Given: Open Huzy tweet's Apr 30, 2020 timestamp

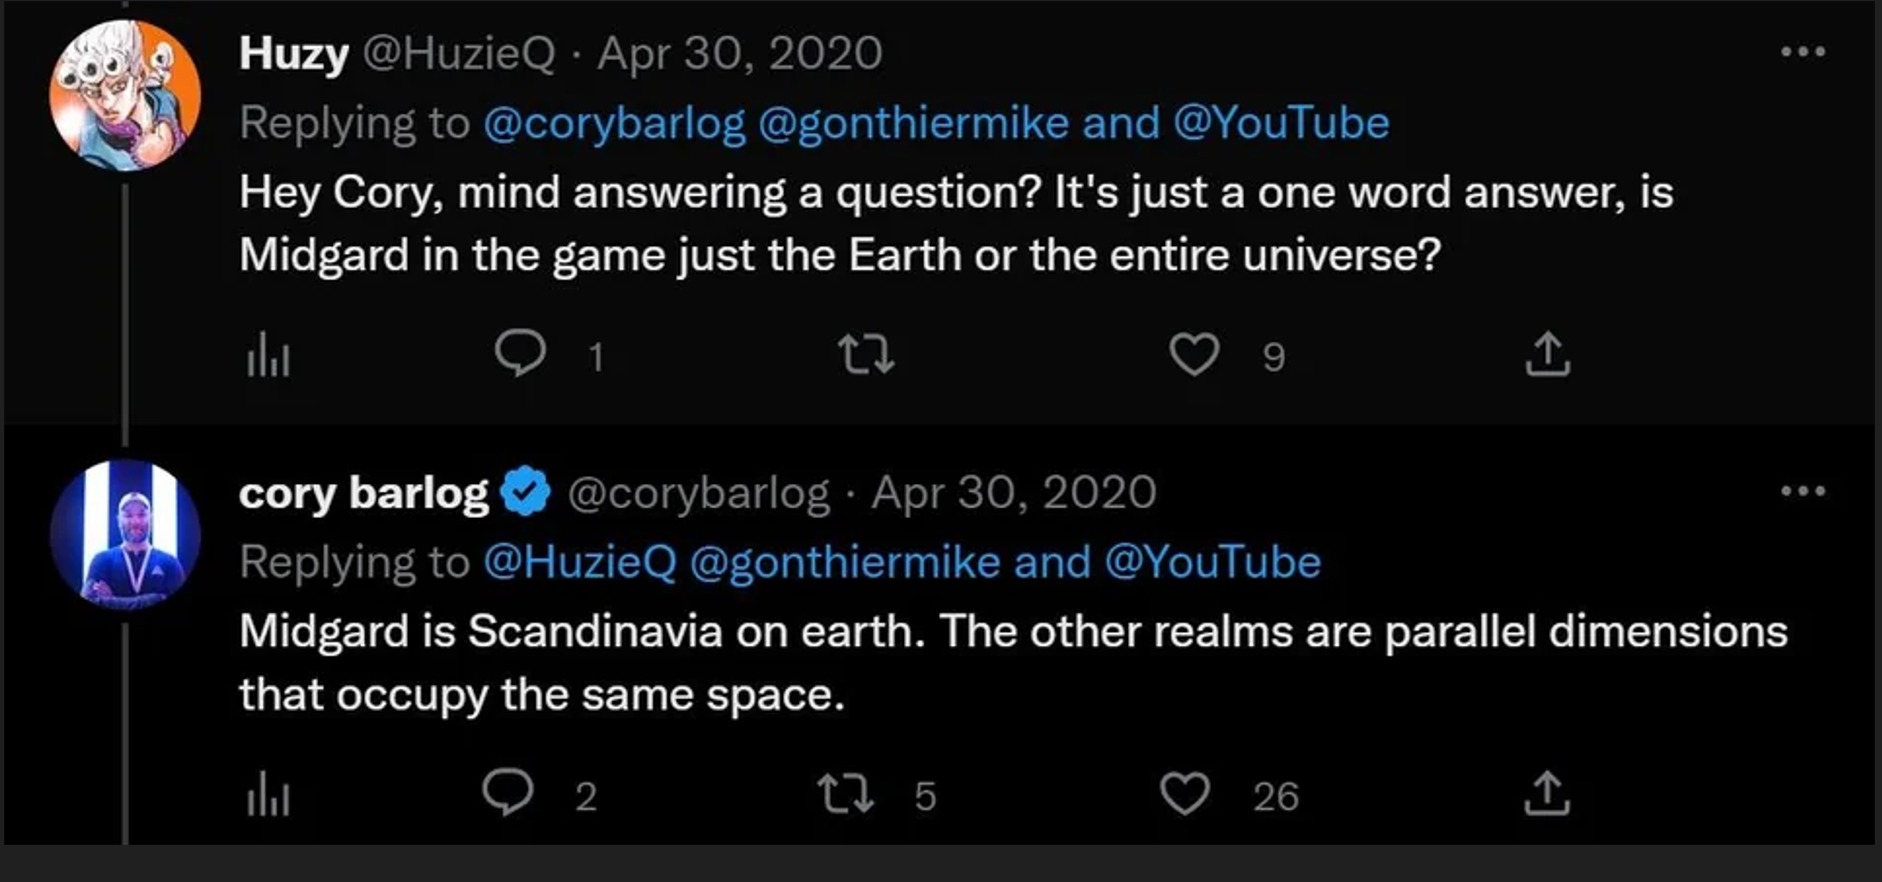Looking at the screenshot, I should click(740, 53).
